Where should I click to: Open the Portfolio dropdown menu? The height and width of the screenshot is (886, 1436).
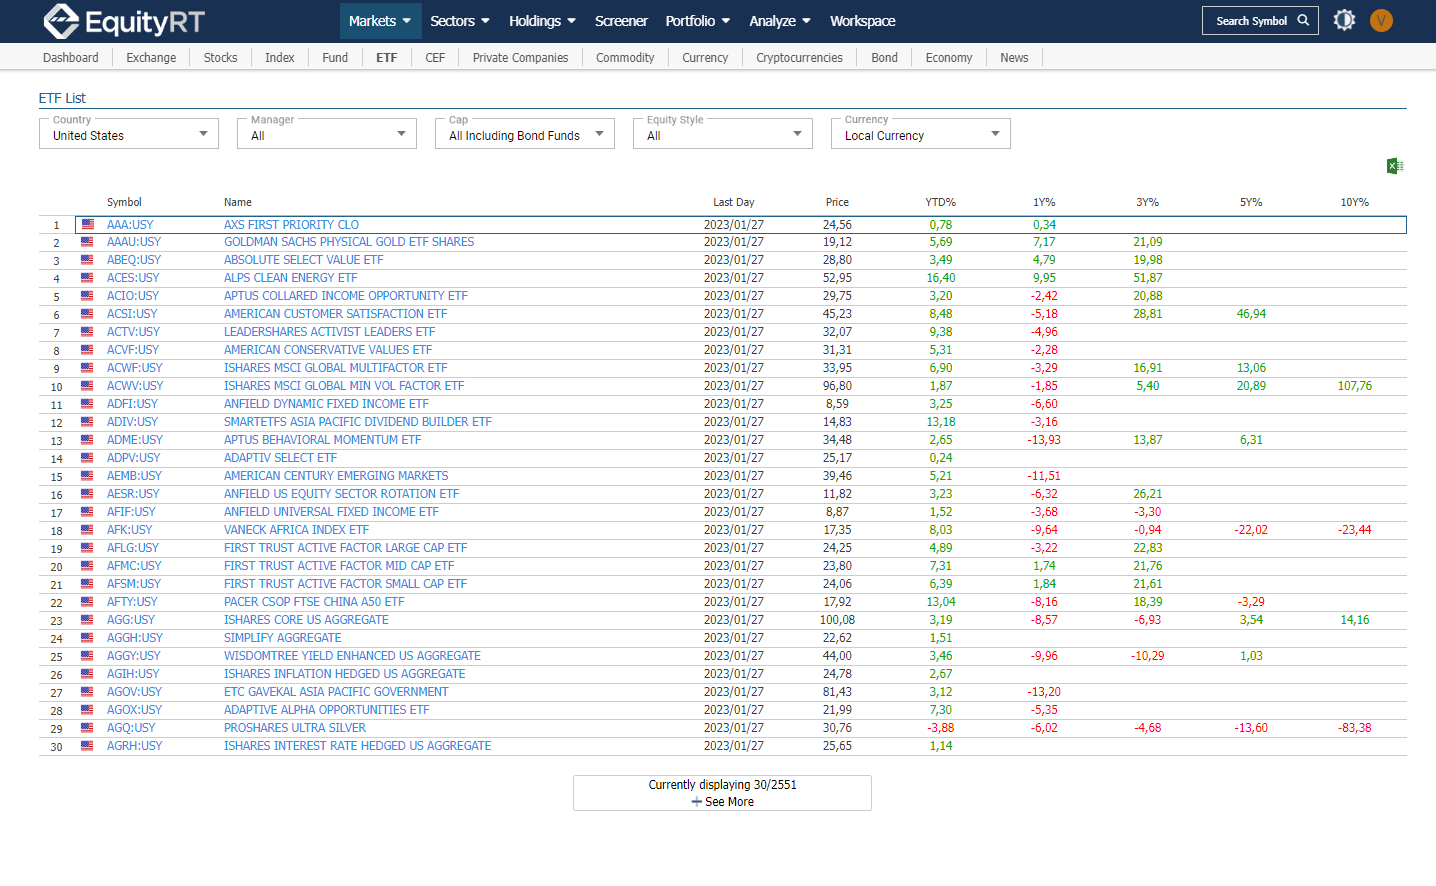pos(698,21)
